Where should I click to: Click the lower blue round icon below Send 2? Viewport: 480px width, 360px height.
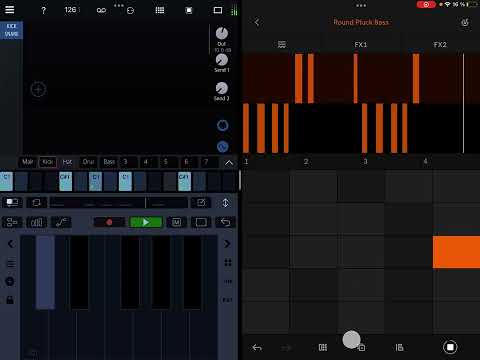click(223, 147)
